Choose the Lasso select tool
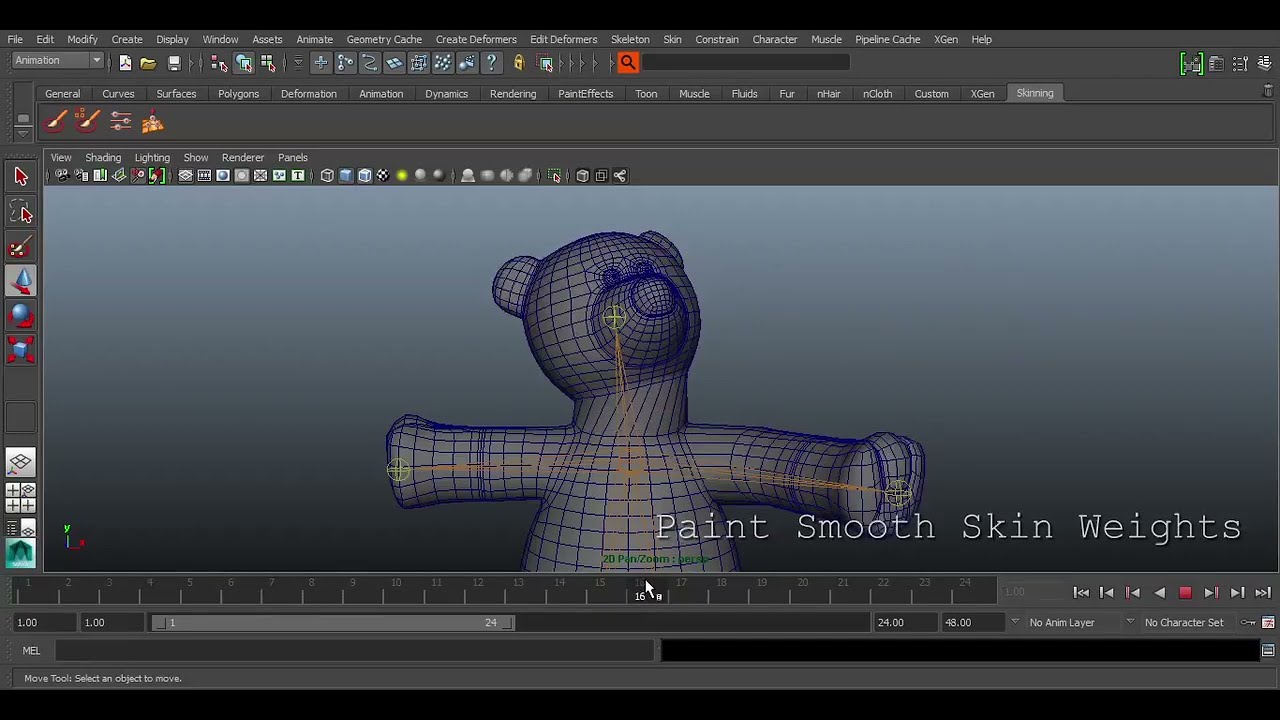 pos(21,212)
